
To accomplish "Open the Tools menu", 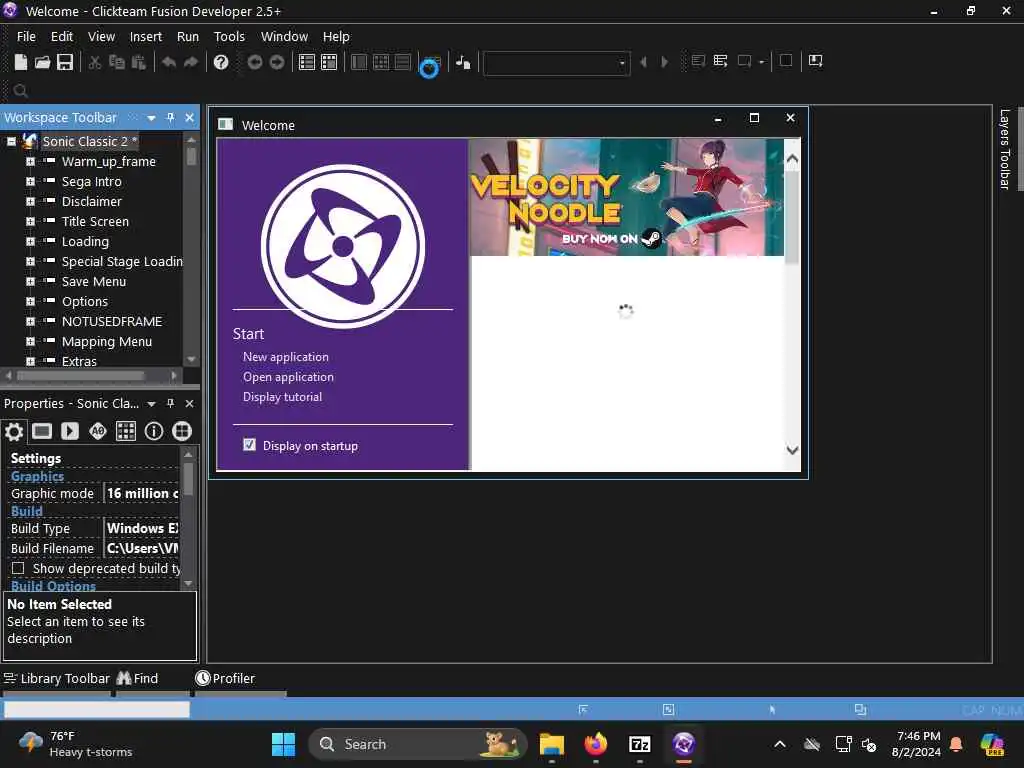I will click(x=229, y=37).
